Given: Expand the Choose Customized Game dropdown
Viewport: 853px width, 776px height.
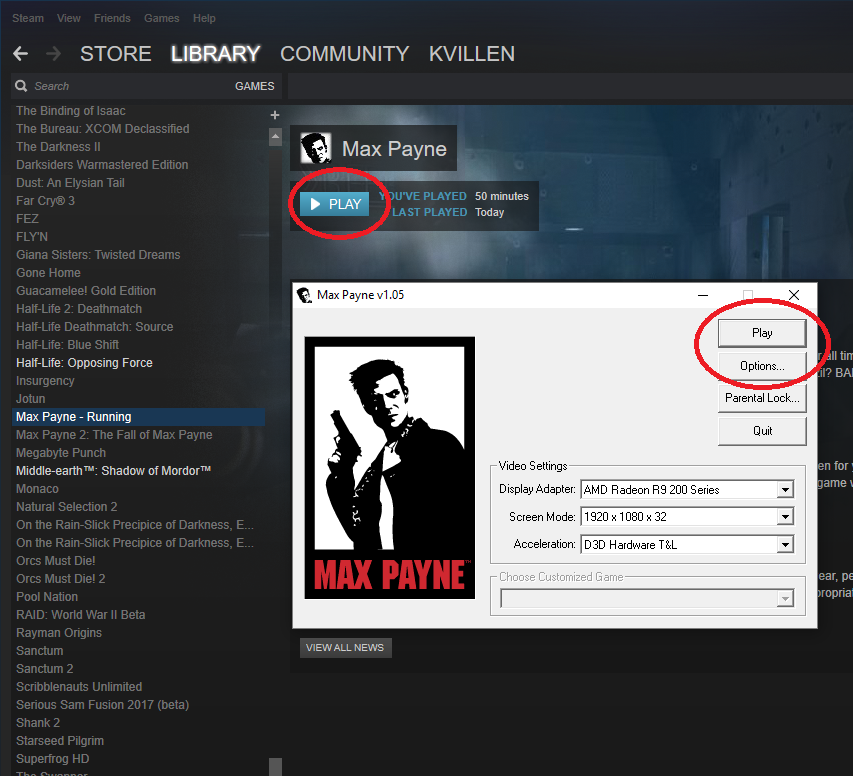Looking at the screenshot, I should [x=784, y=599].
